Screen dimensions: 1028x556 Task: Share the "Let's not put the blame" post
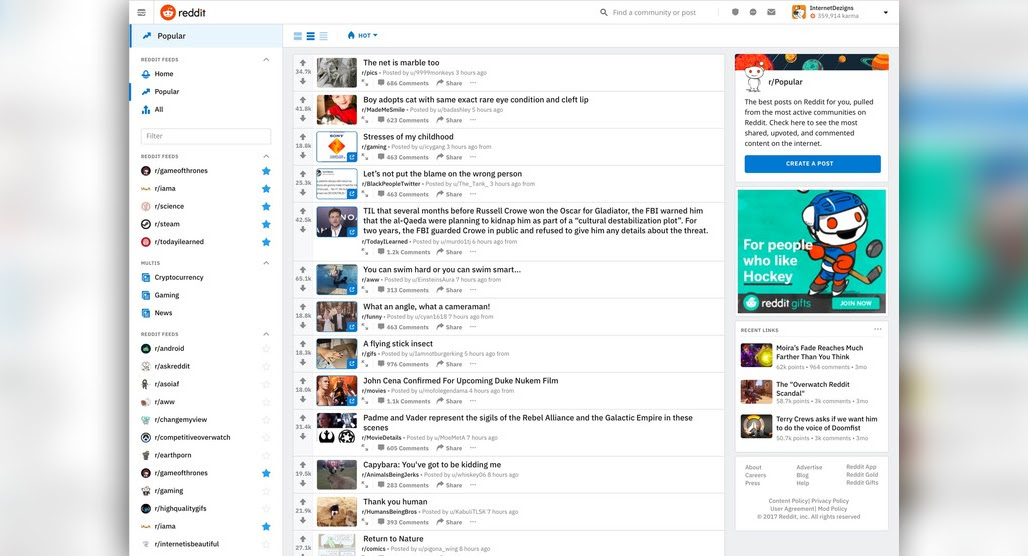449,194
